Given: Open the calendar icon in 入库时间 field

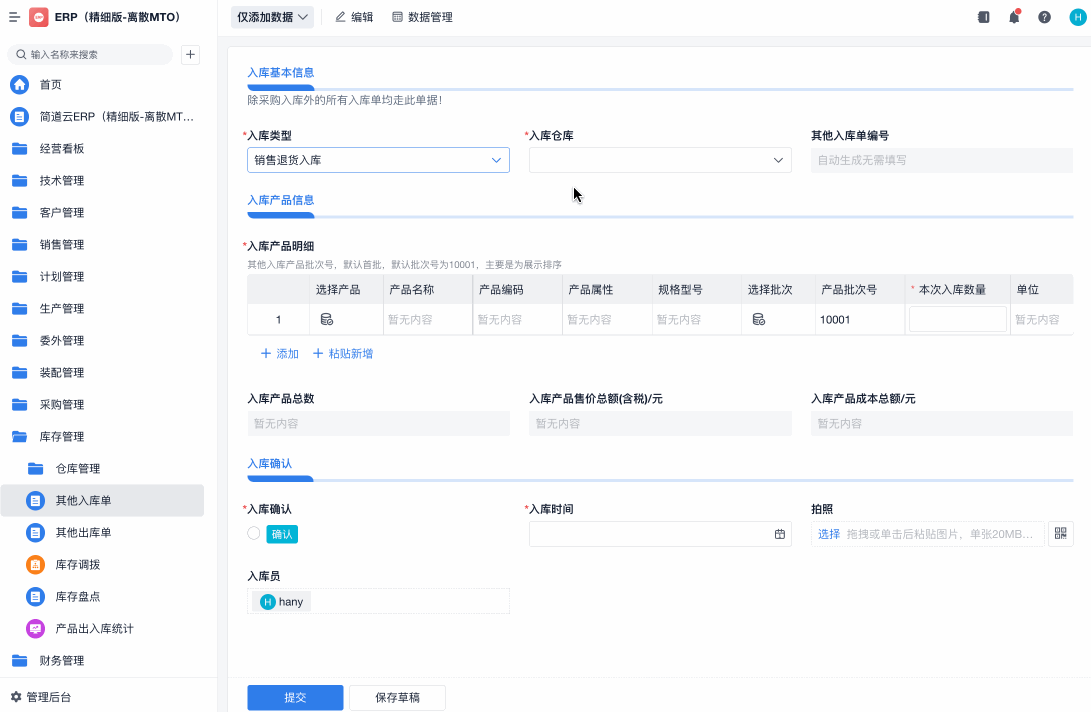Looking at the screenshot, I should [780, 534].
